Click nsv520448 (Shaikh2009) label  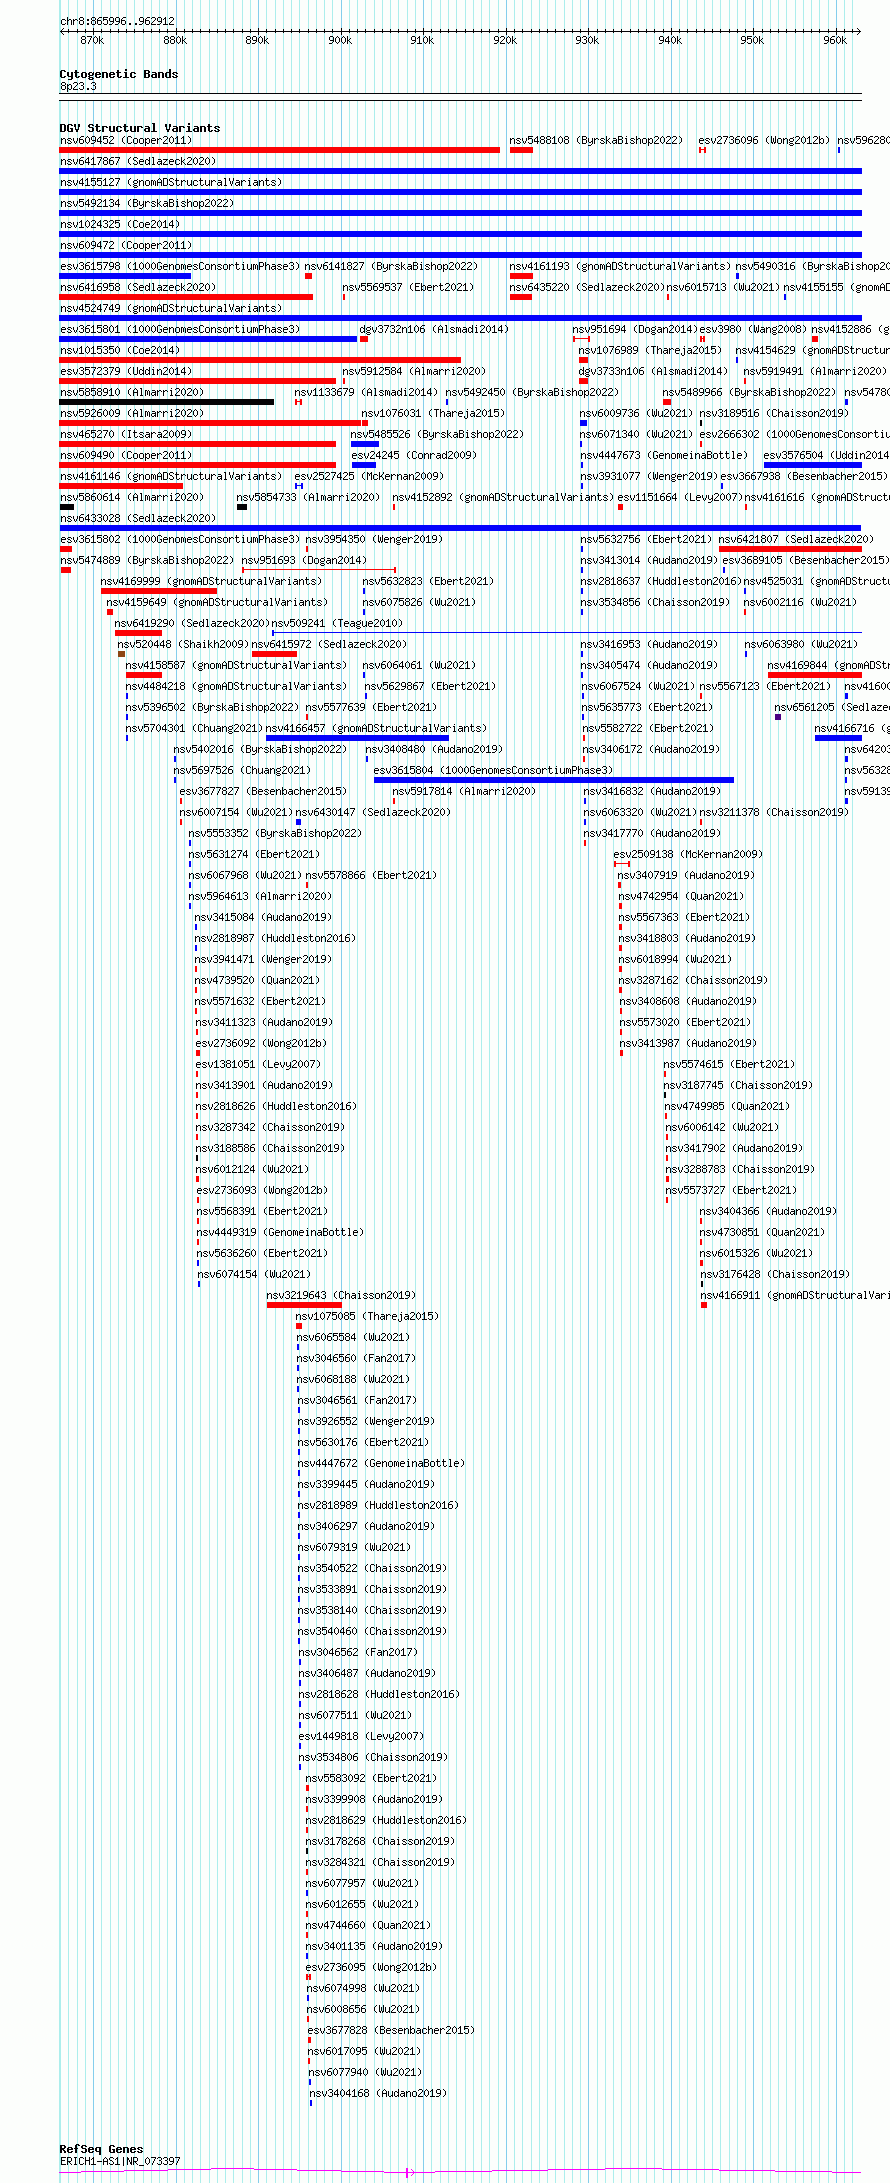pos(183,644)
